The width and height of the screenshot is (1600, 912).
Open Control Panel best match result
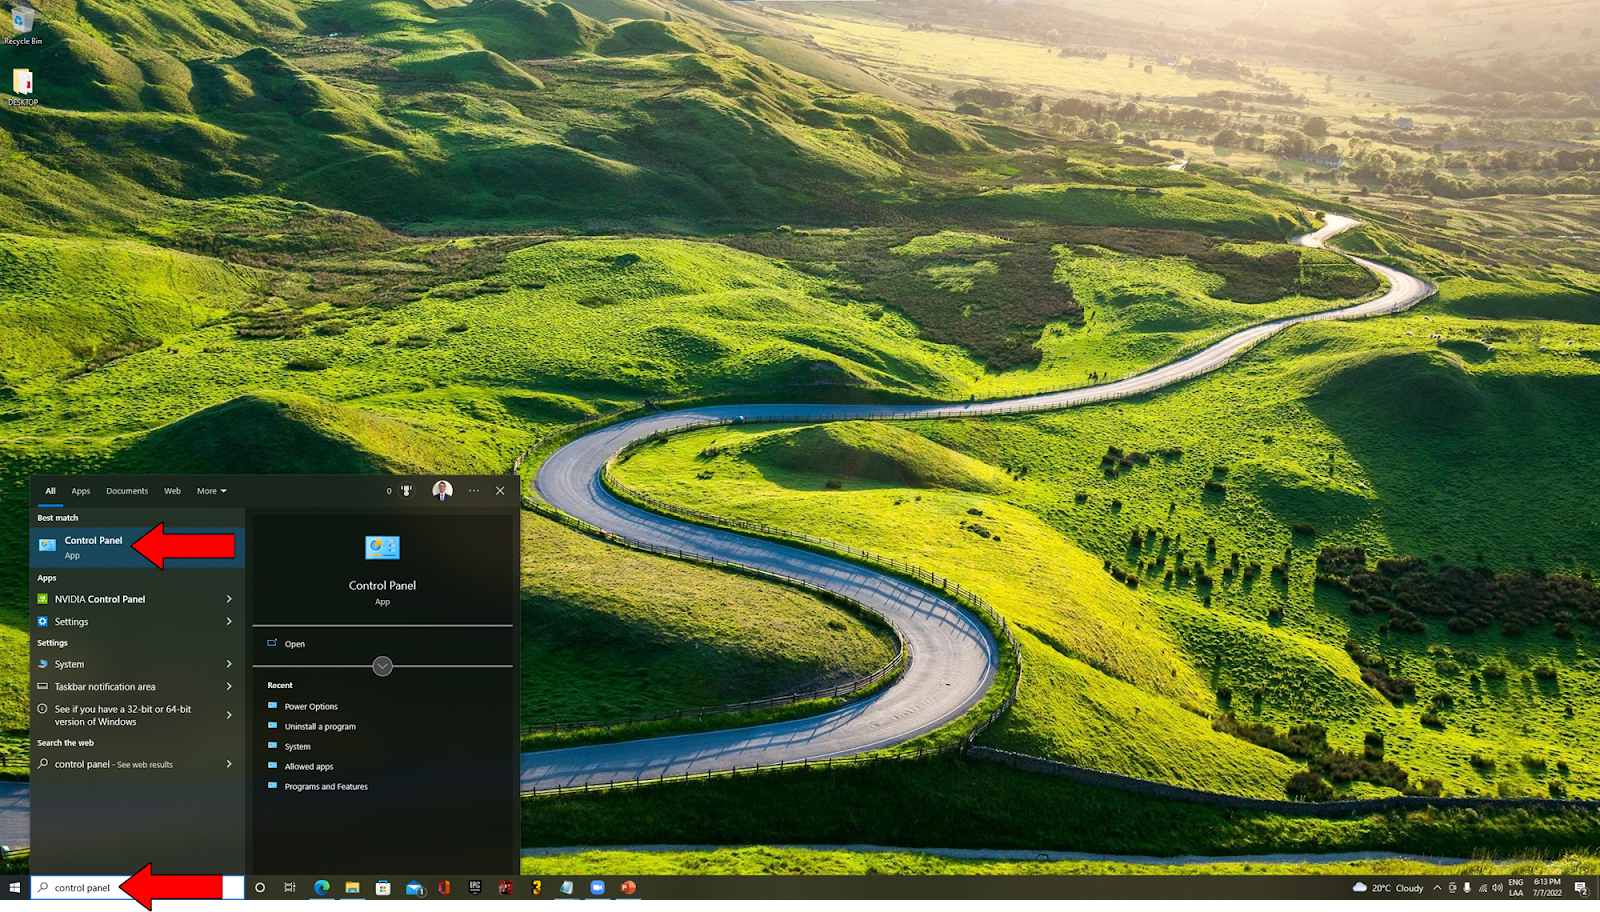tap(137, 547)
